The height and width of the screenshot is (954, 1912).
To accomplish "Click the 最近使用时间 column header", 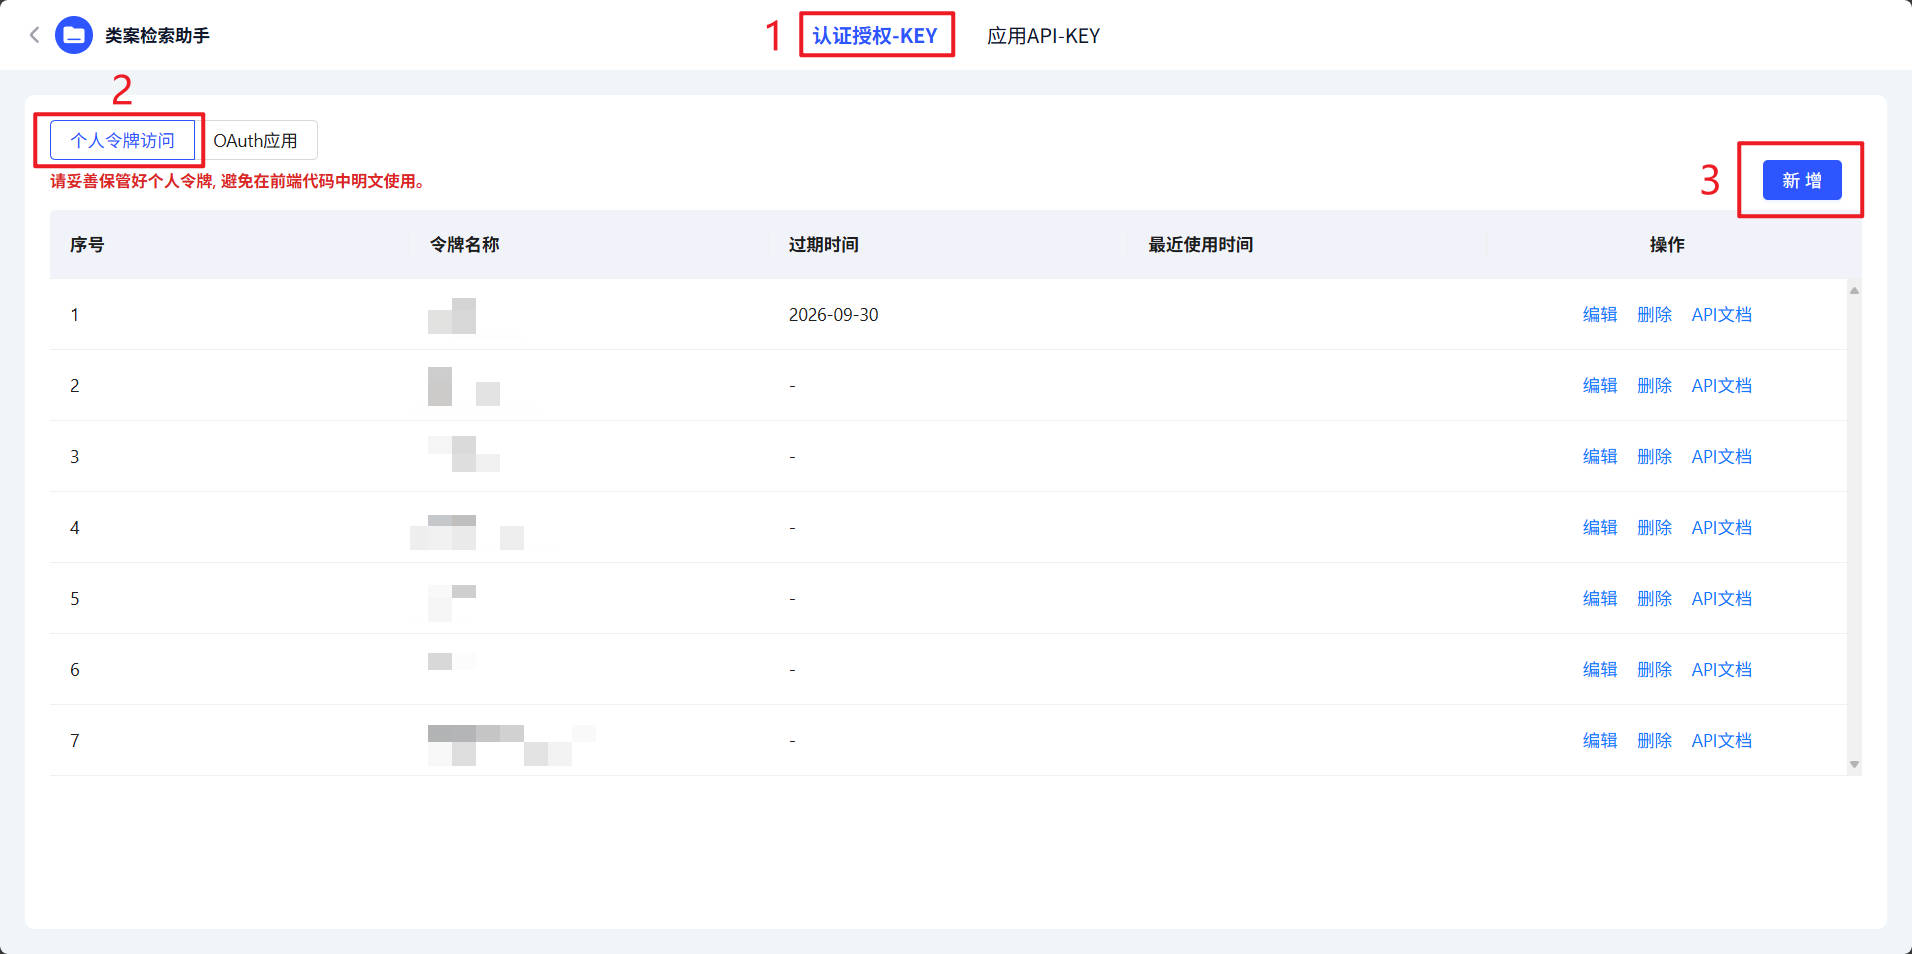I will [x=1201, y=244].
